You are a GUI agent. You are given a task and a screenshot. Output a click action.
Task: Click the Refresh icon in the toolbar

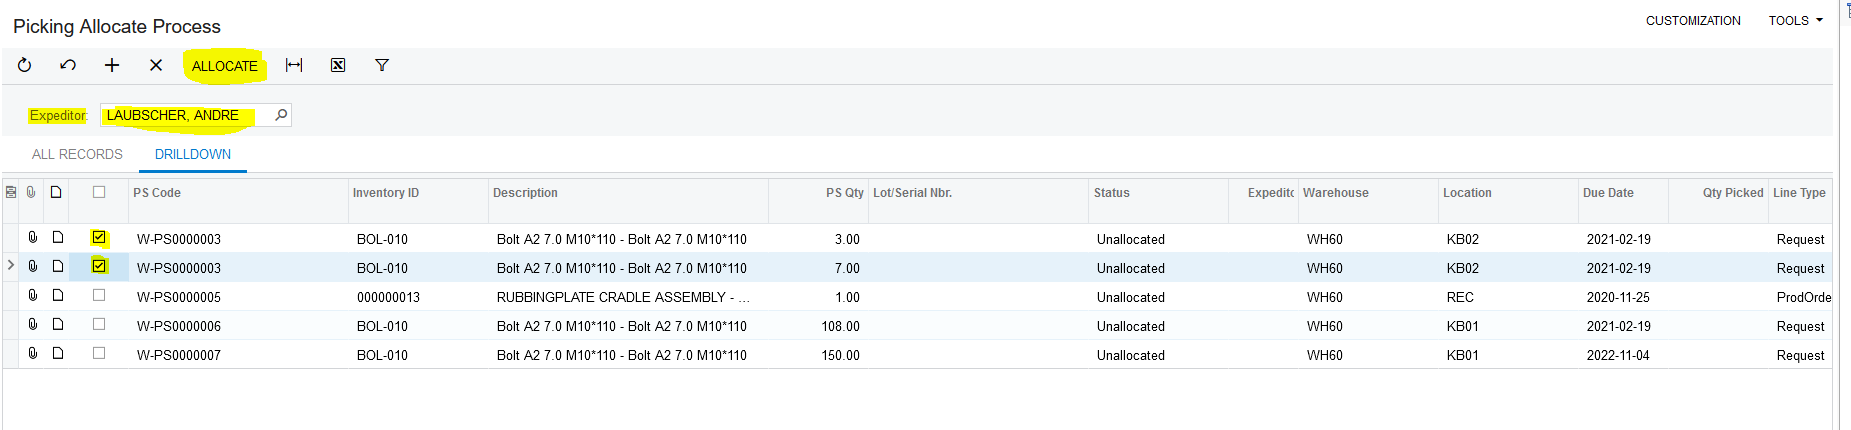tap(25, 65)
